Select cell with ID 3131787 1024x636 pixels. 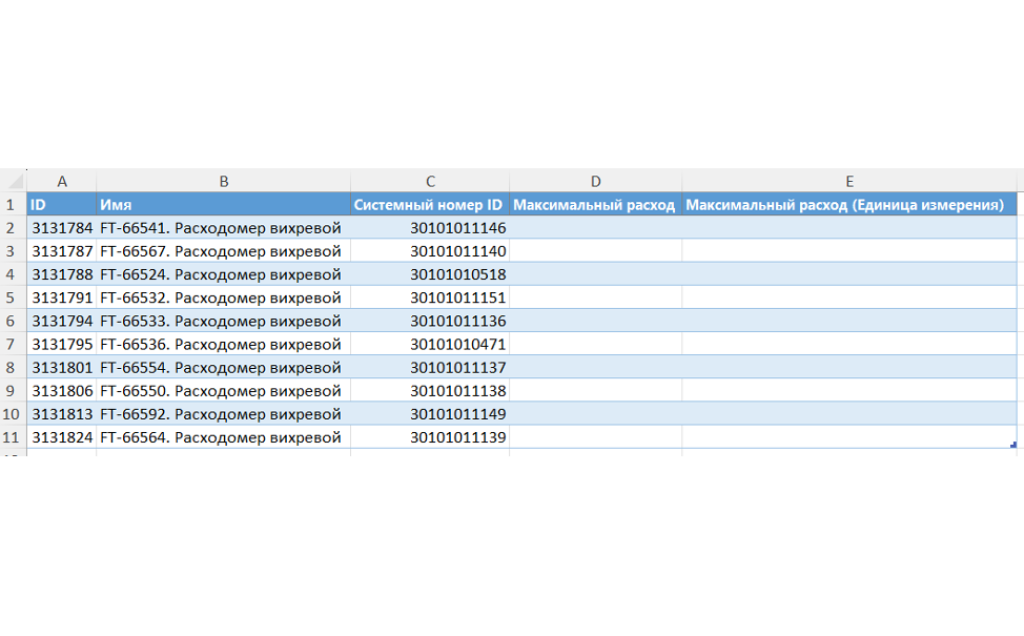(61, 251)
